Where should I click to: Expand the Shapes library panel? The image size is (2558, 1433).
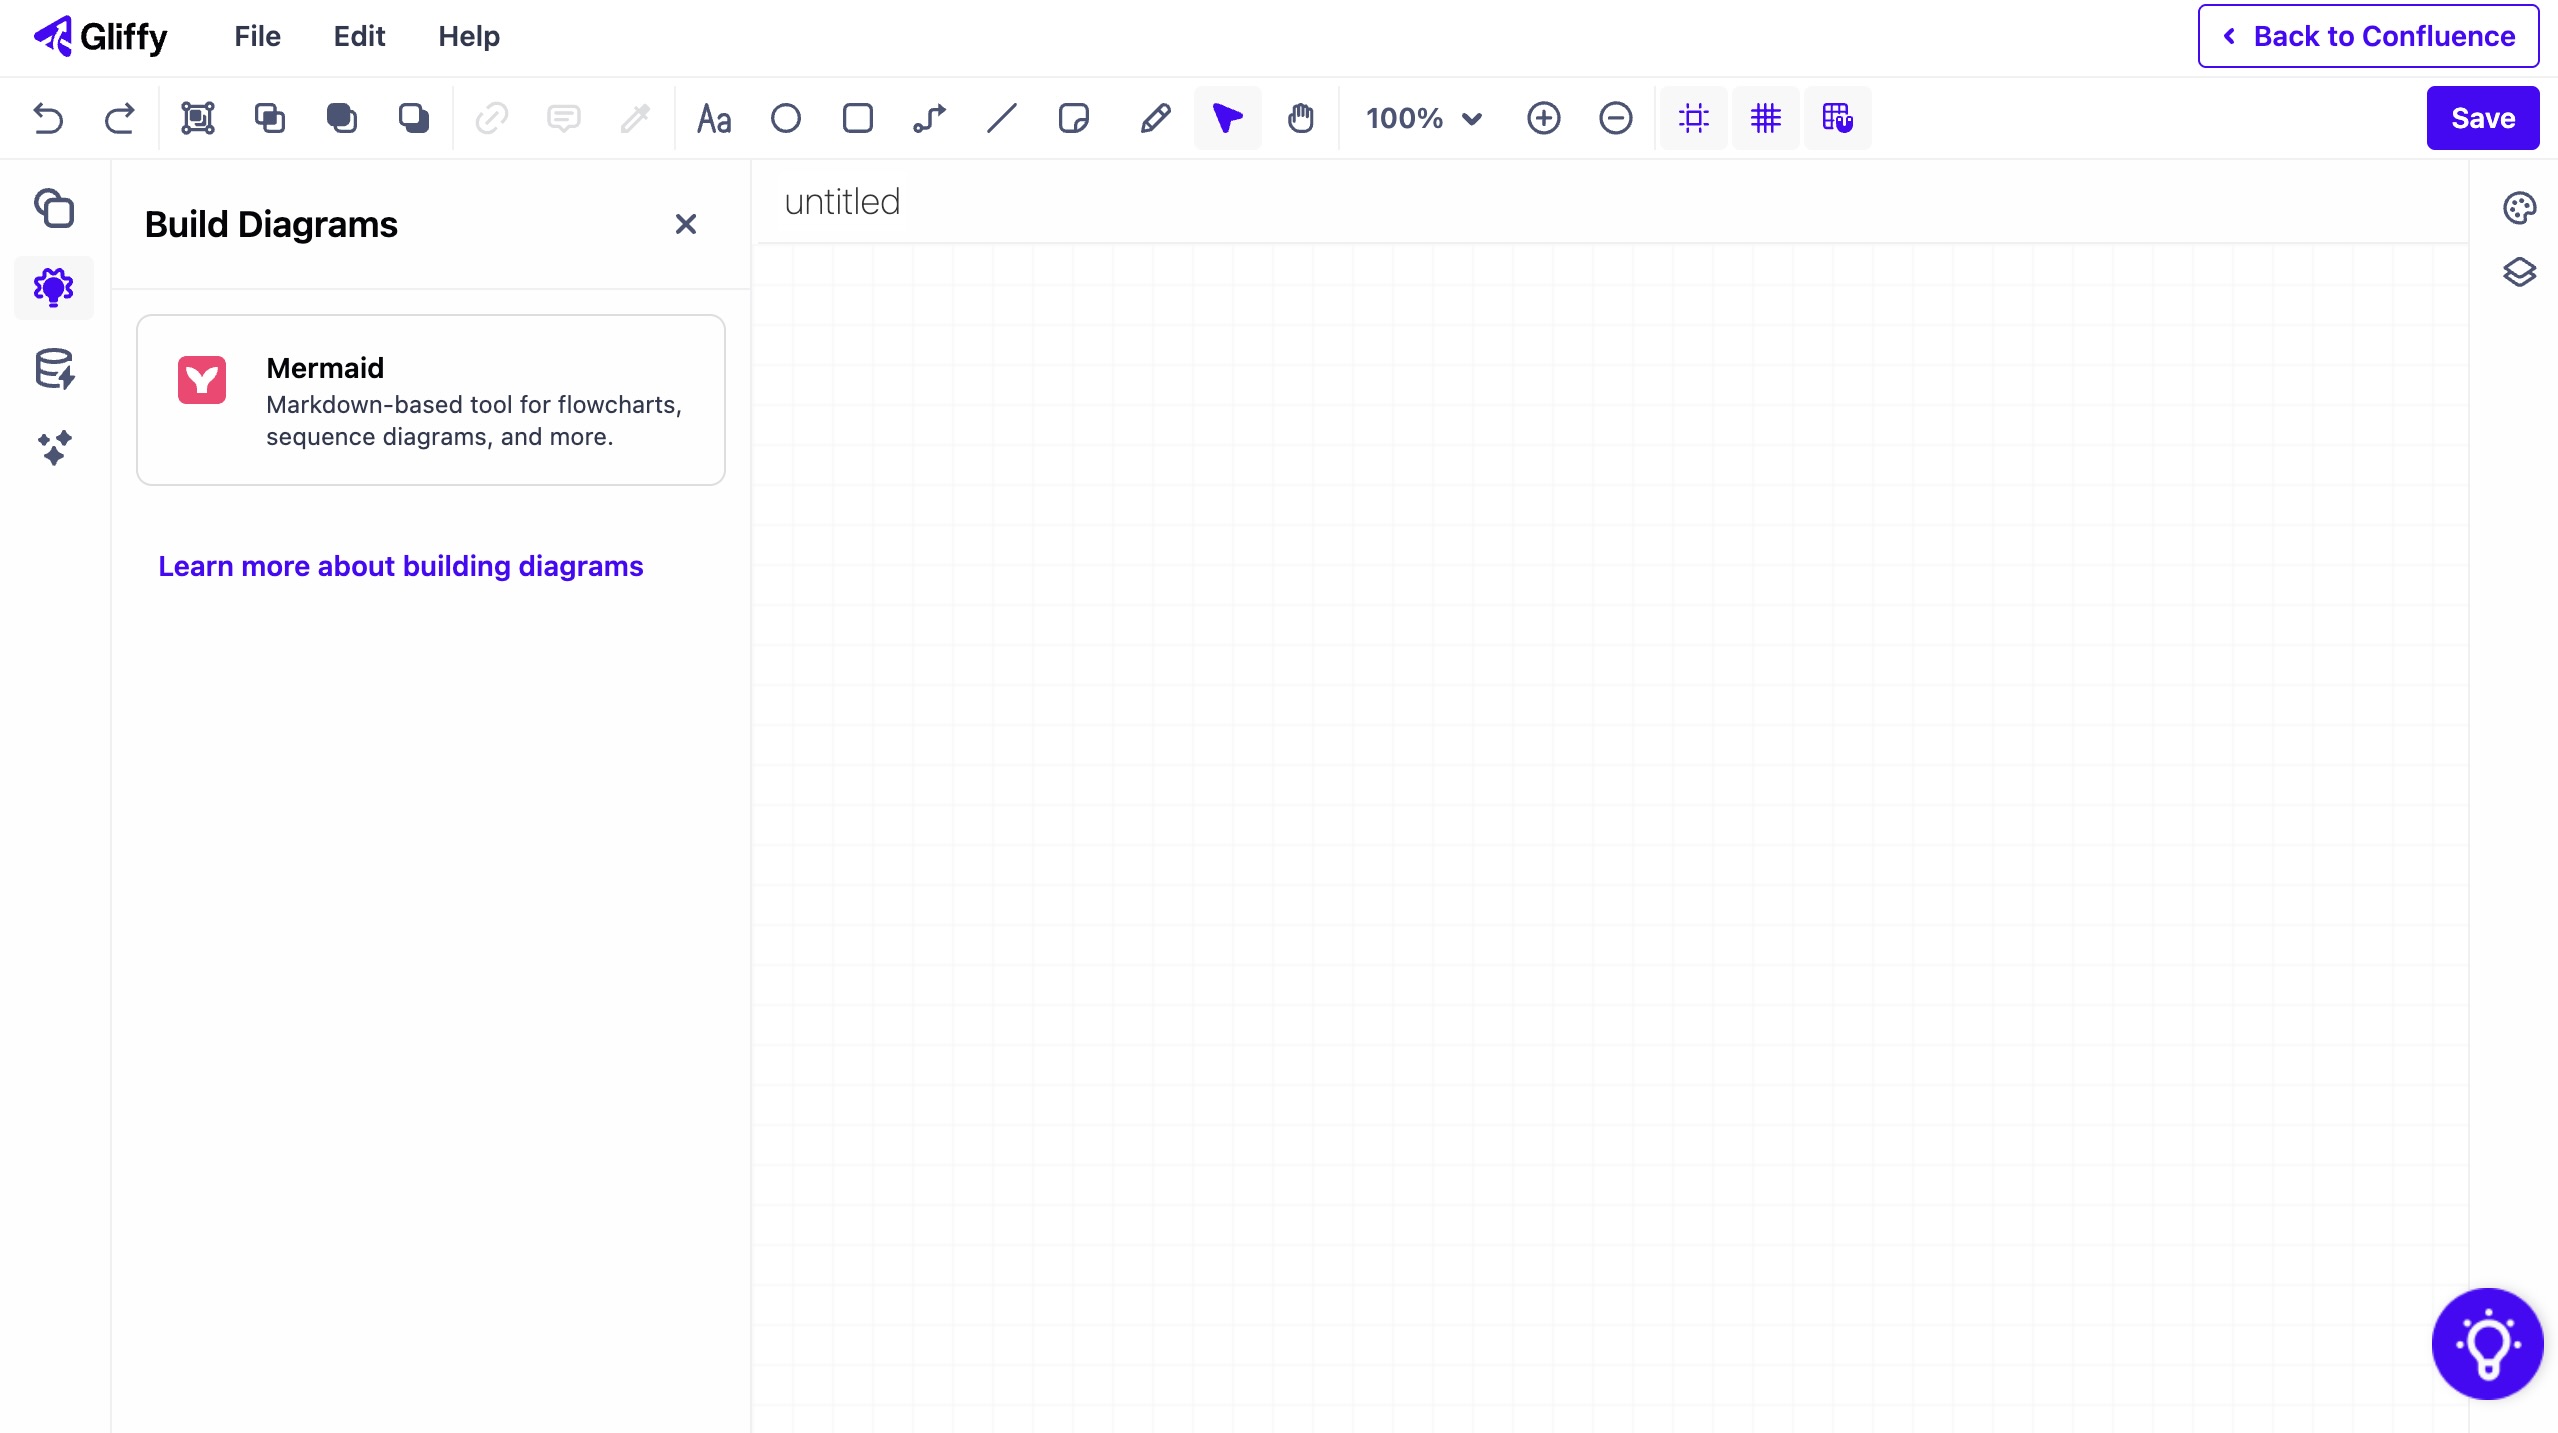pos(54,208)
